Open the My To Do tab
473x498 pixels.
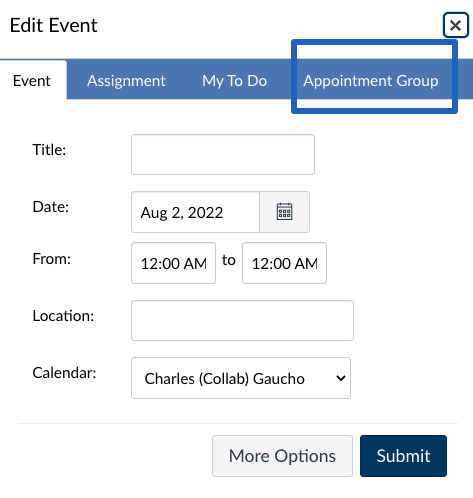[235, 80]
